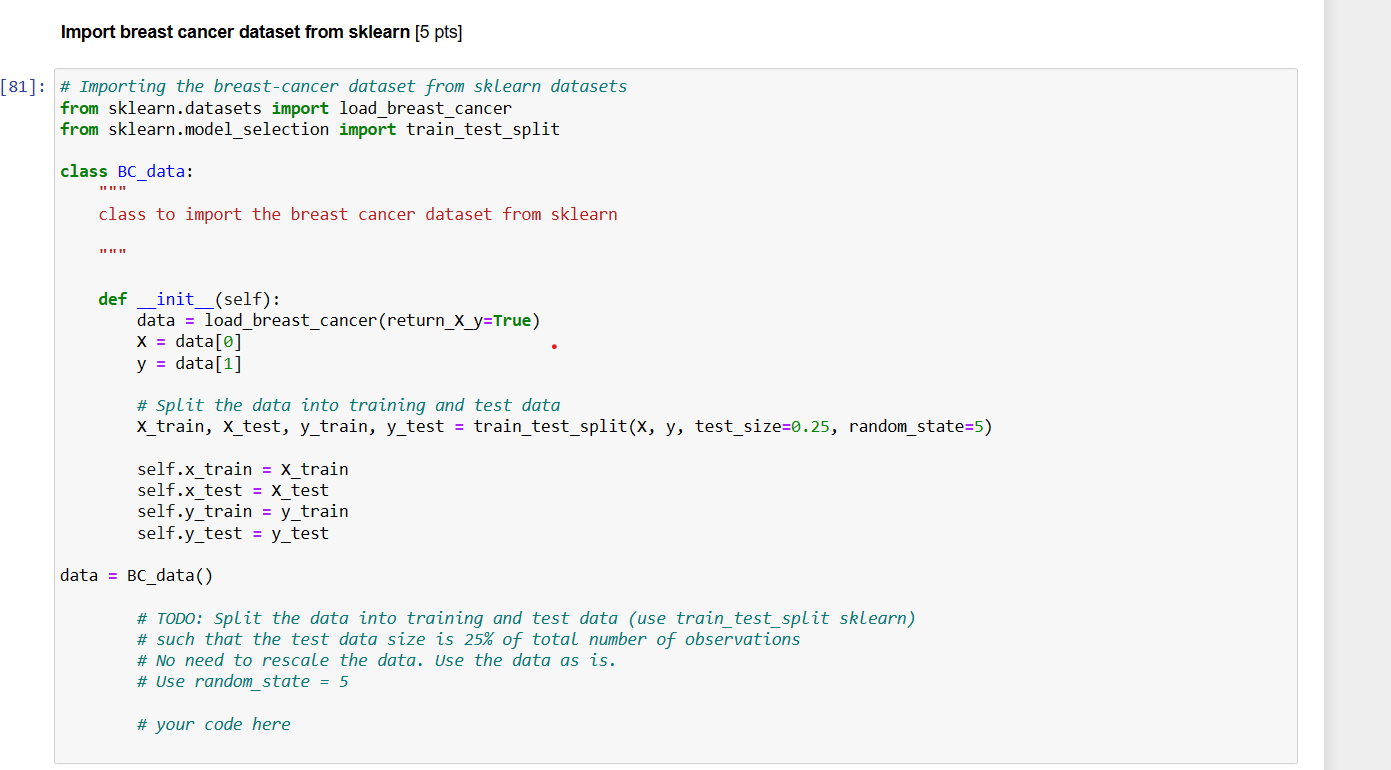The height and width of the screenshot is (770, 1391).
Task: Click the '# your code here' comment
Action: [x=213, y=724]
